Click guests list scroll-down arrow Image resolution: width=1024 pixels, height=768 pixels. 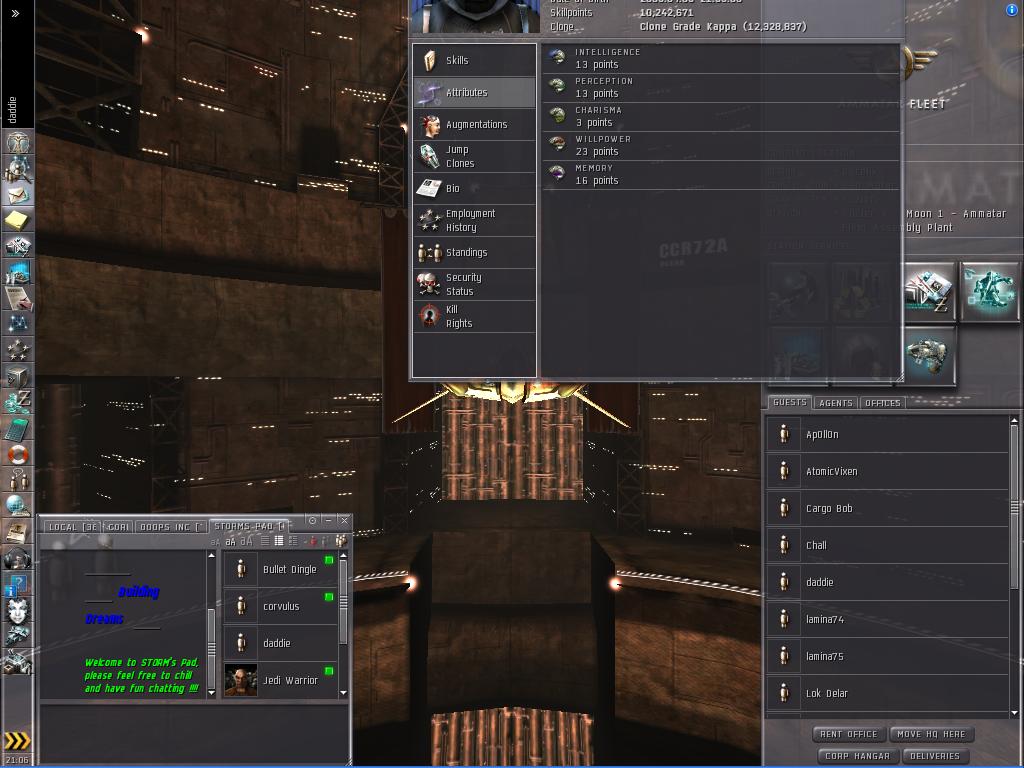coord(1014,712)
